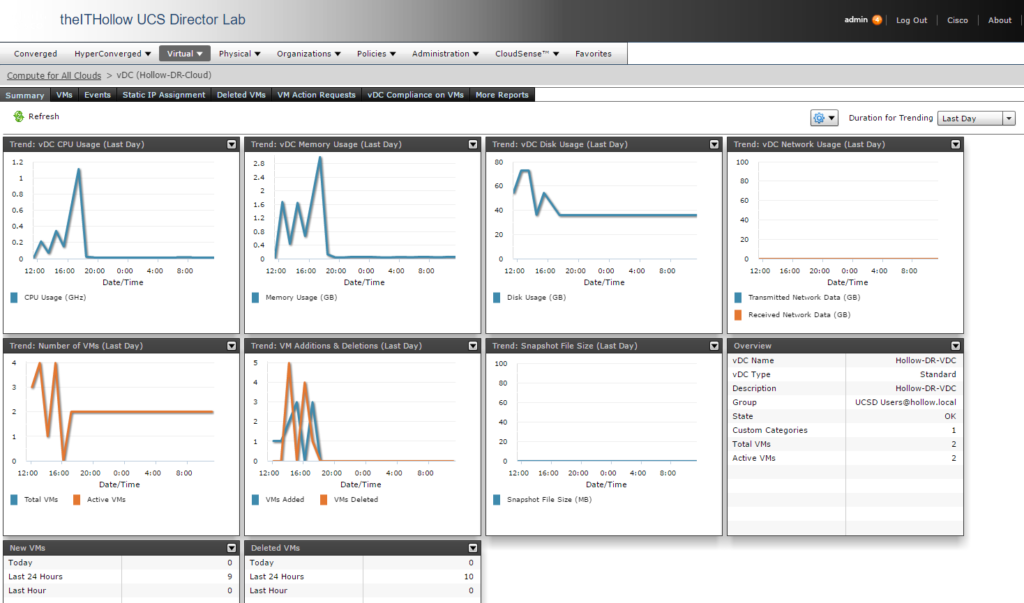Screen dimensions: 1024x603
Task: Open the CloudSense menu
Action: click(x=527, y=54)
